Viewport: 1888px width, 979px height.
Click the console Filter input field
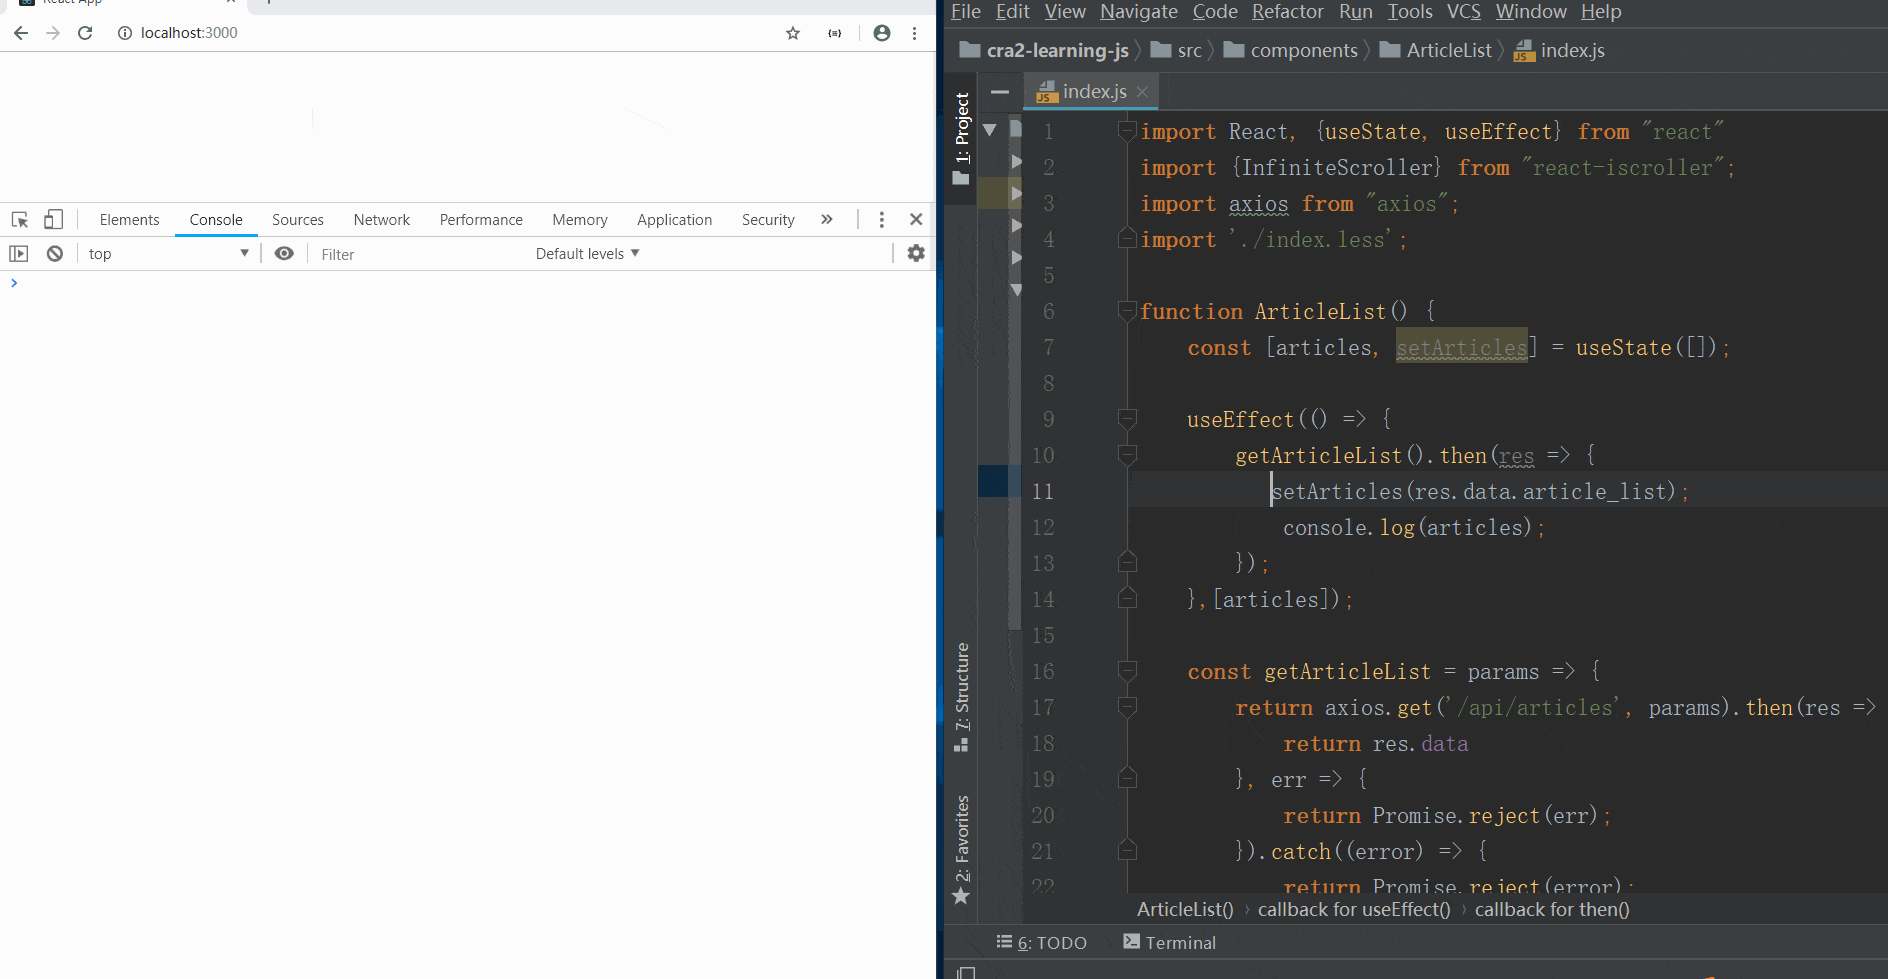point(420,255)
